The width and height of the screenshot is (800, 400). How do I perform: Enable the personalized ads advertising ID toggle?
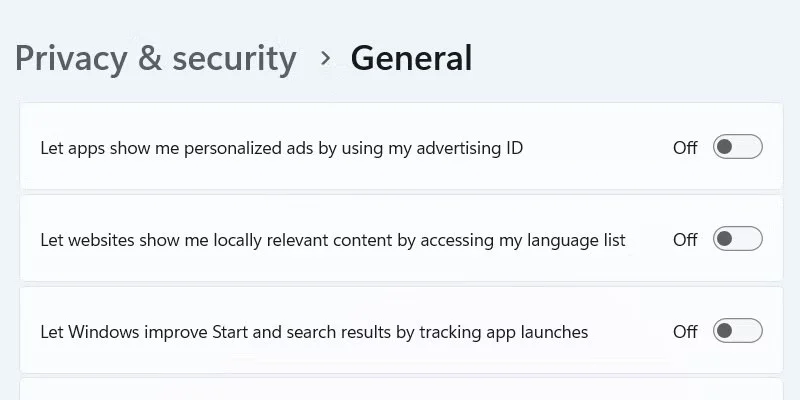pyautogui.click(x=737, y=147)
